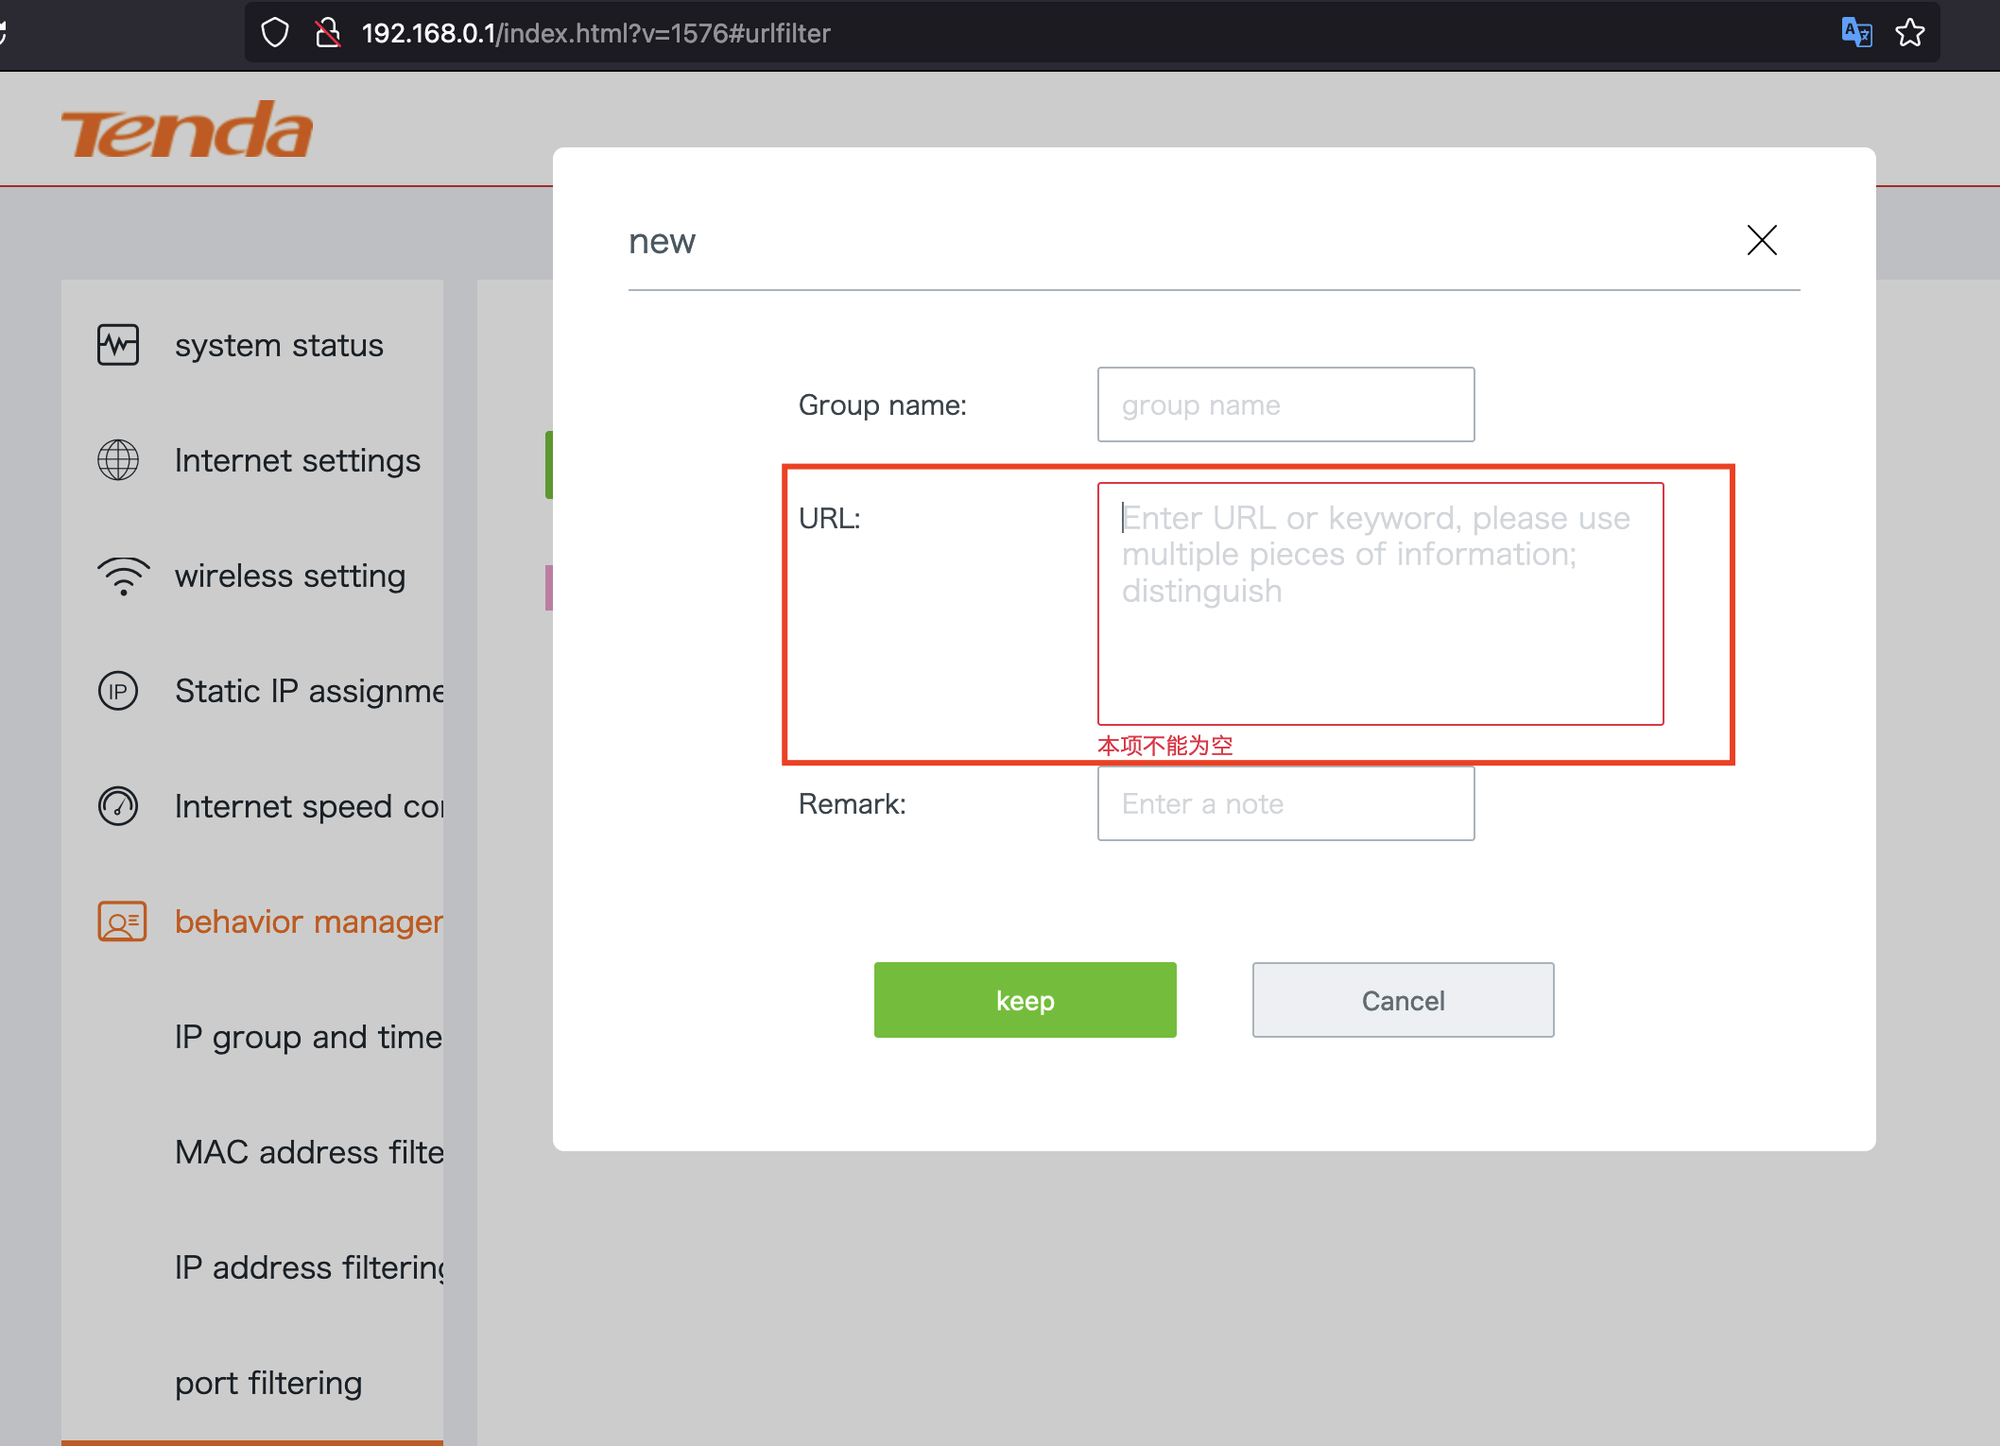
Task: Close the new dialog with X
Action: coord(1761,240)
